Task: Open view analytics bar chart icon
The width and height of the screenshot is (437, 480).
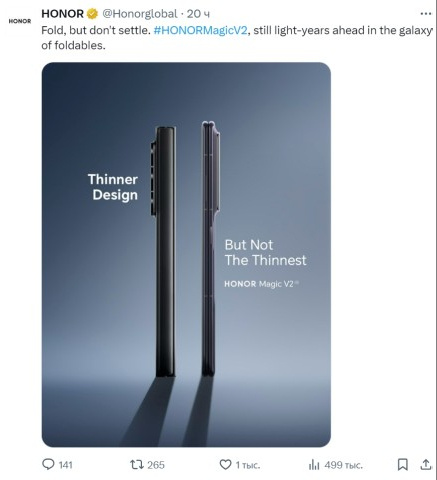Action: (314, 464)
